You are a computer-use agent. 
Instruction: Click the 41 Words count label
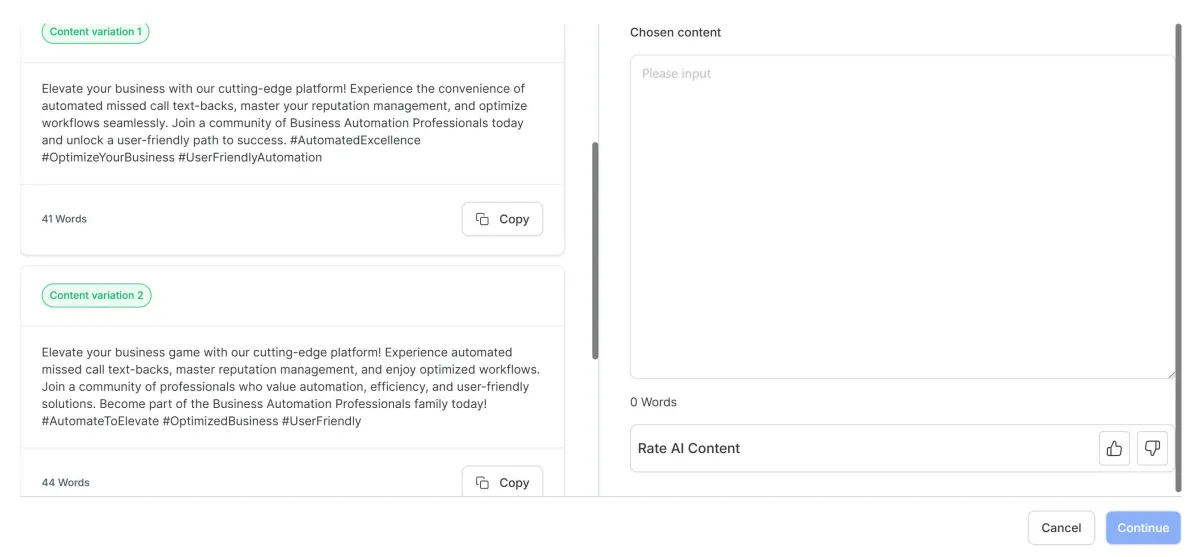point(64,219)
